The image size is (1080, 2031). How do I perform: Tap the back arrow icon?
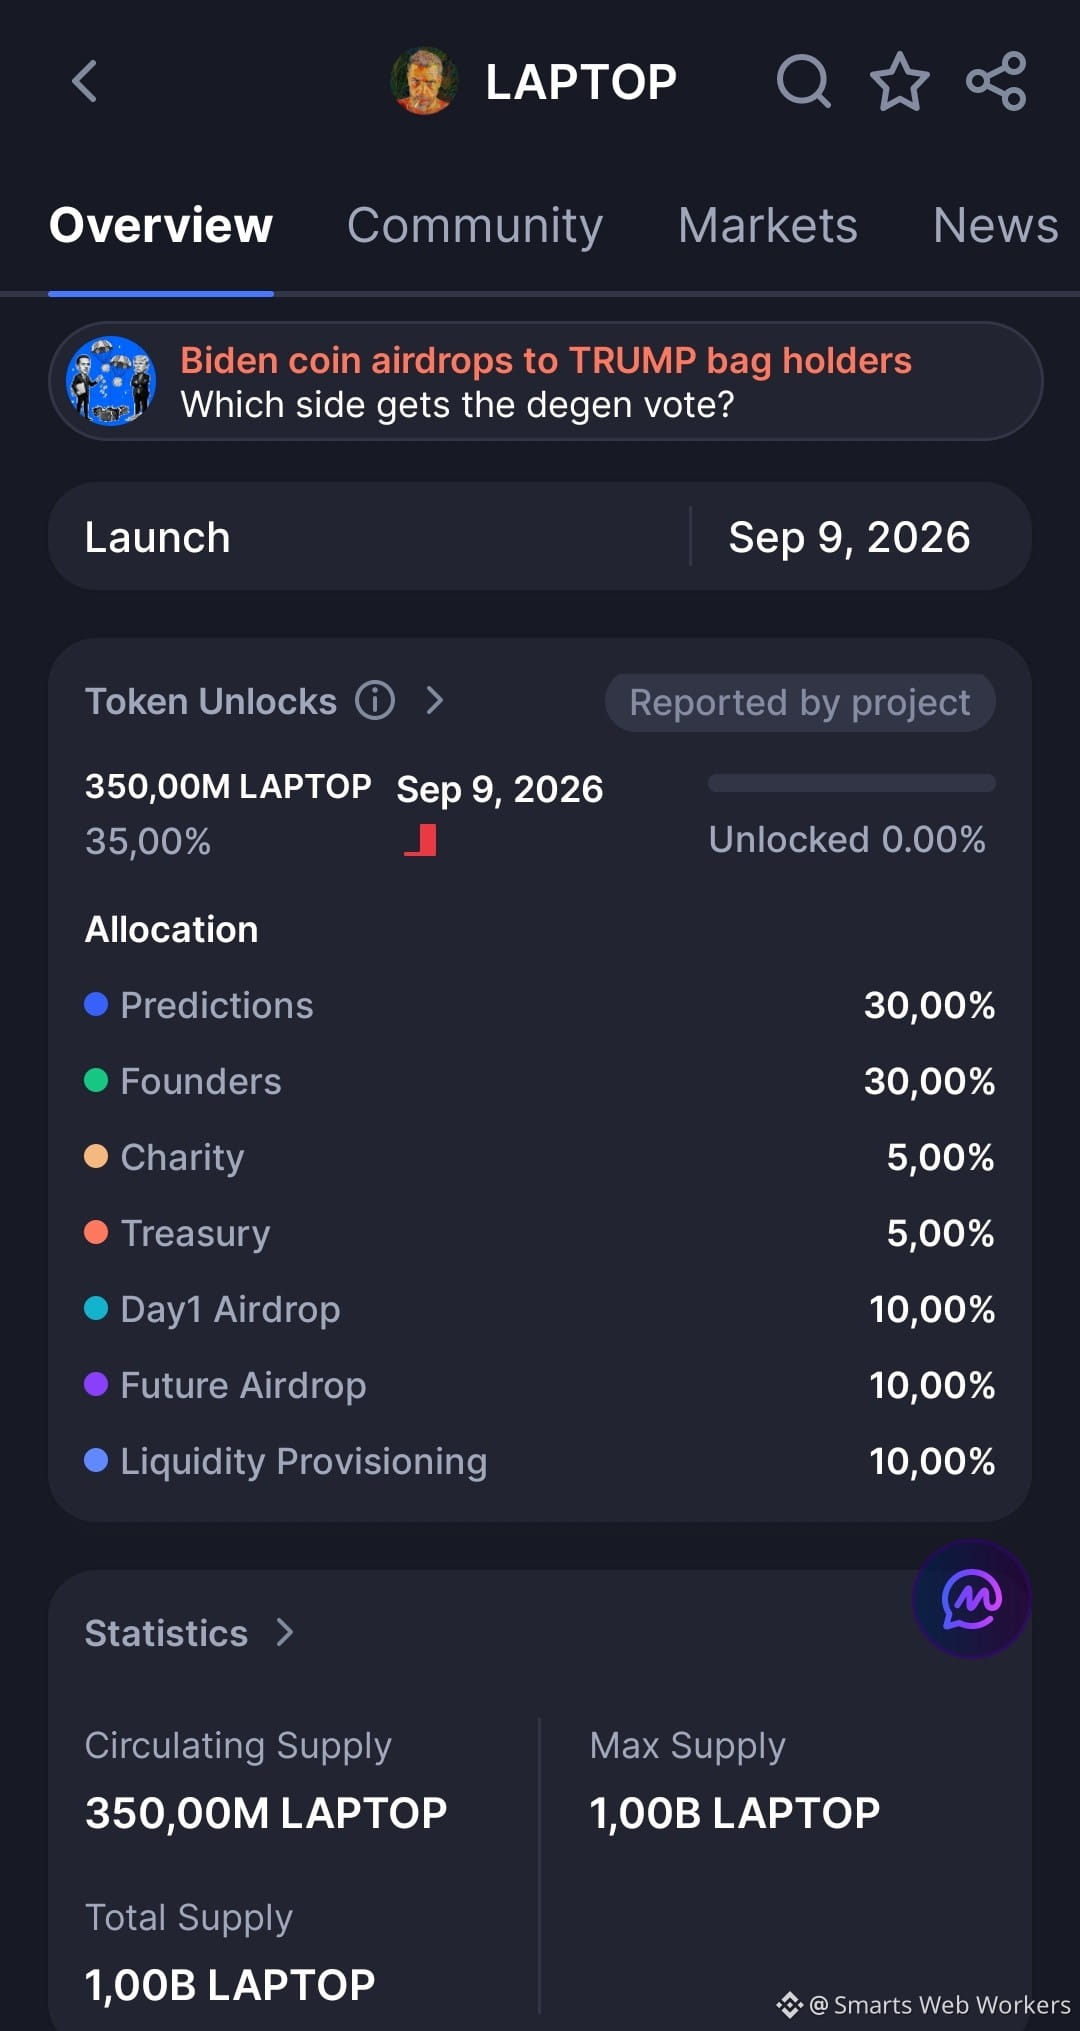coord(85,81)
